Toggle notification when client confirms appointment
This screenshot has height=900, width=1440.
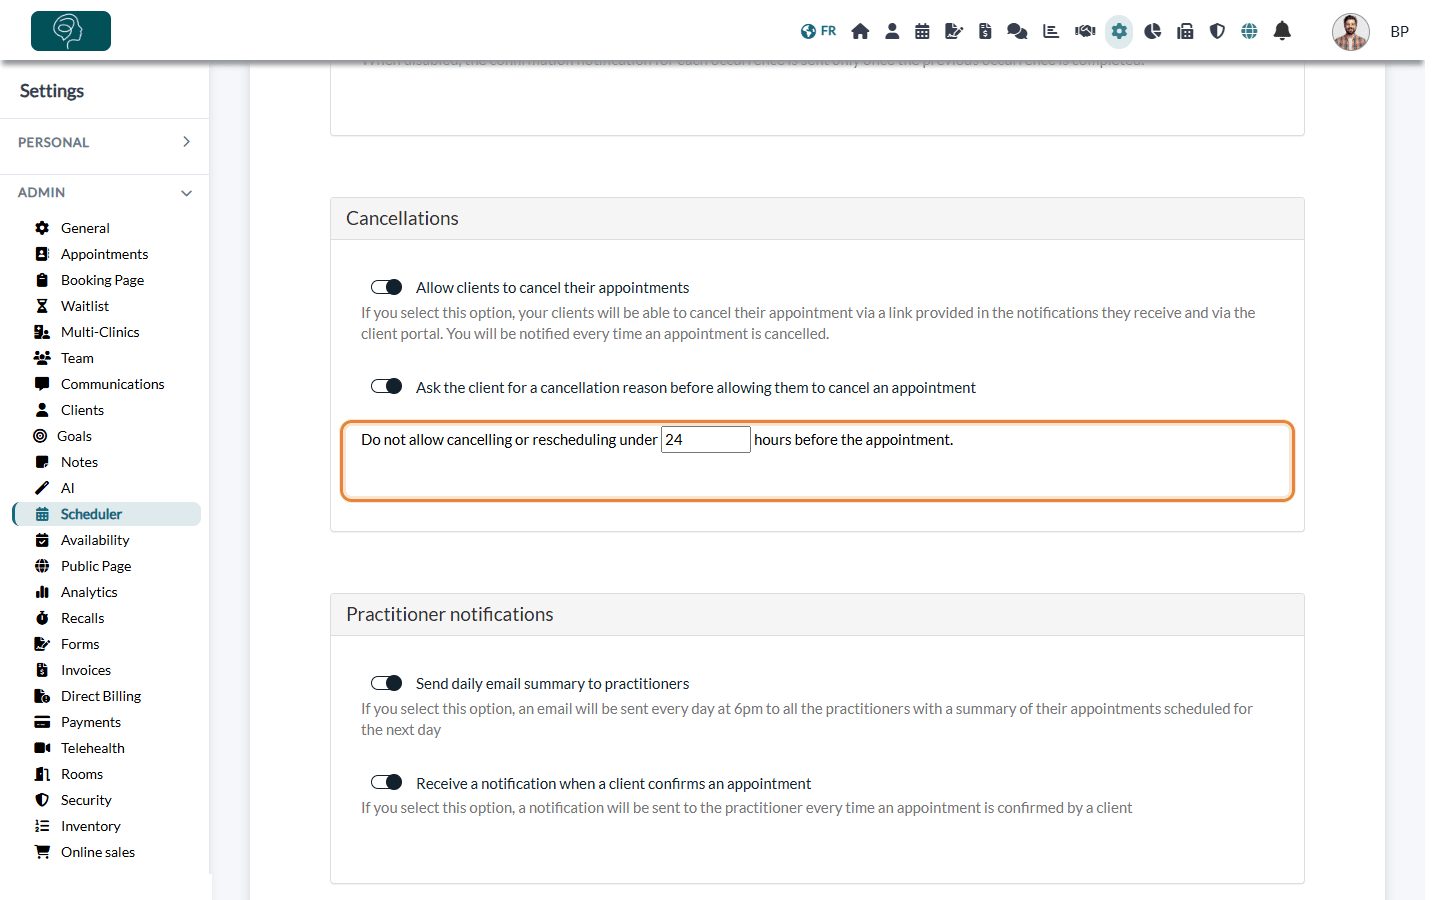tap(386, 783)
